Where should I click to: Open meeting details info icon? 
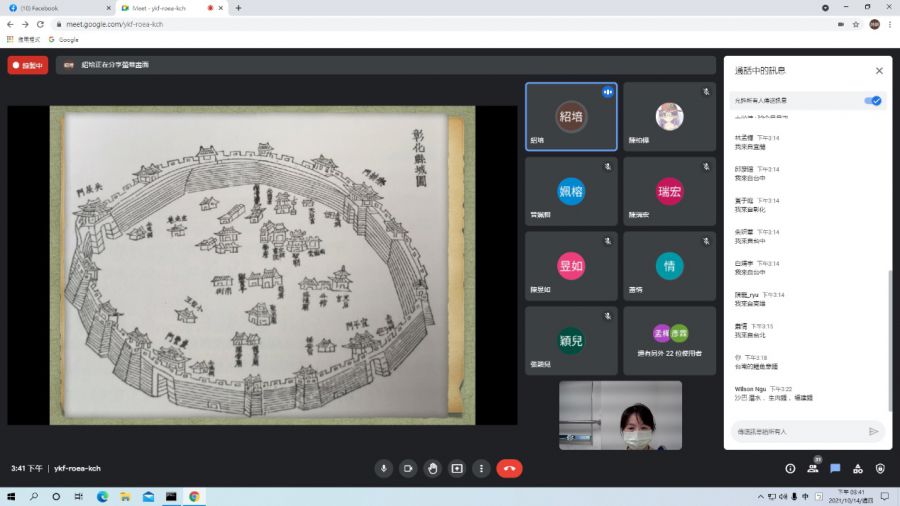click(790, 468)
